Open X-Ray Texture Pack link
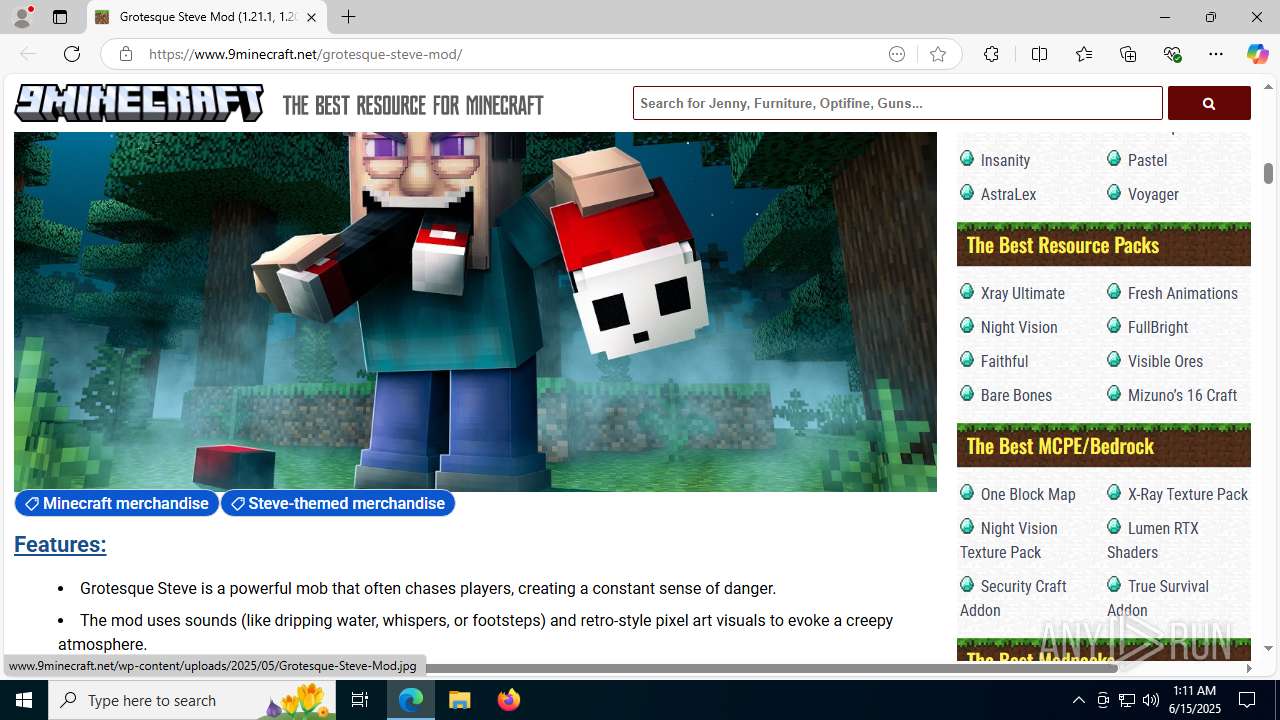This screenshot has height=720, width=1280. tap(1187, 494)
